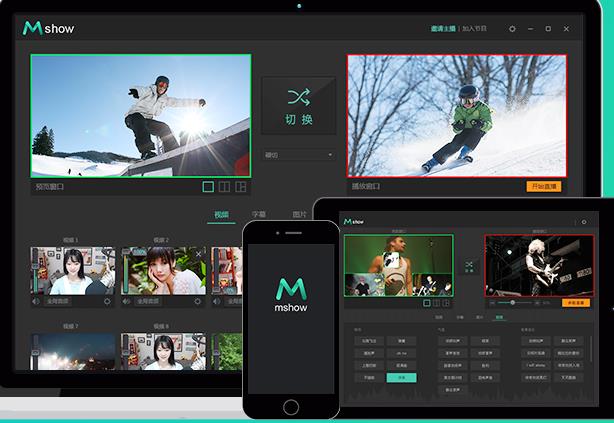Click the tablet's shuffle switch icon
This screenshot has width=614, height=423.
tap(469, 266)
